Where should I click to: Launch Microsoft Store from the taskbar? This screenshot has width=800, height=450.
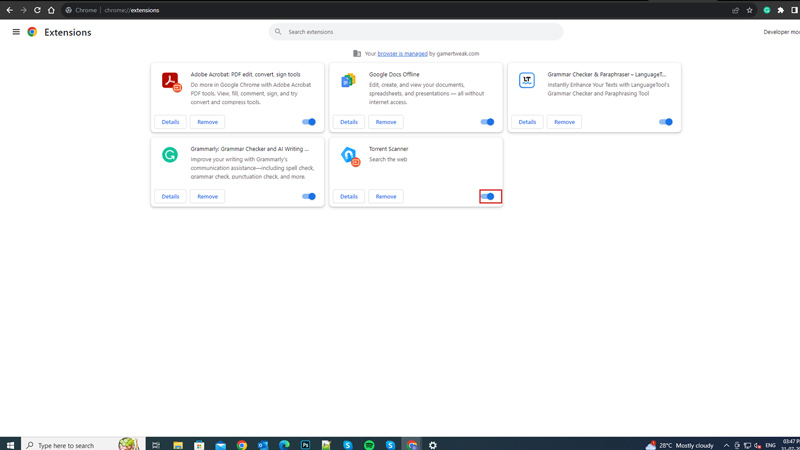199,445
